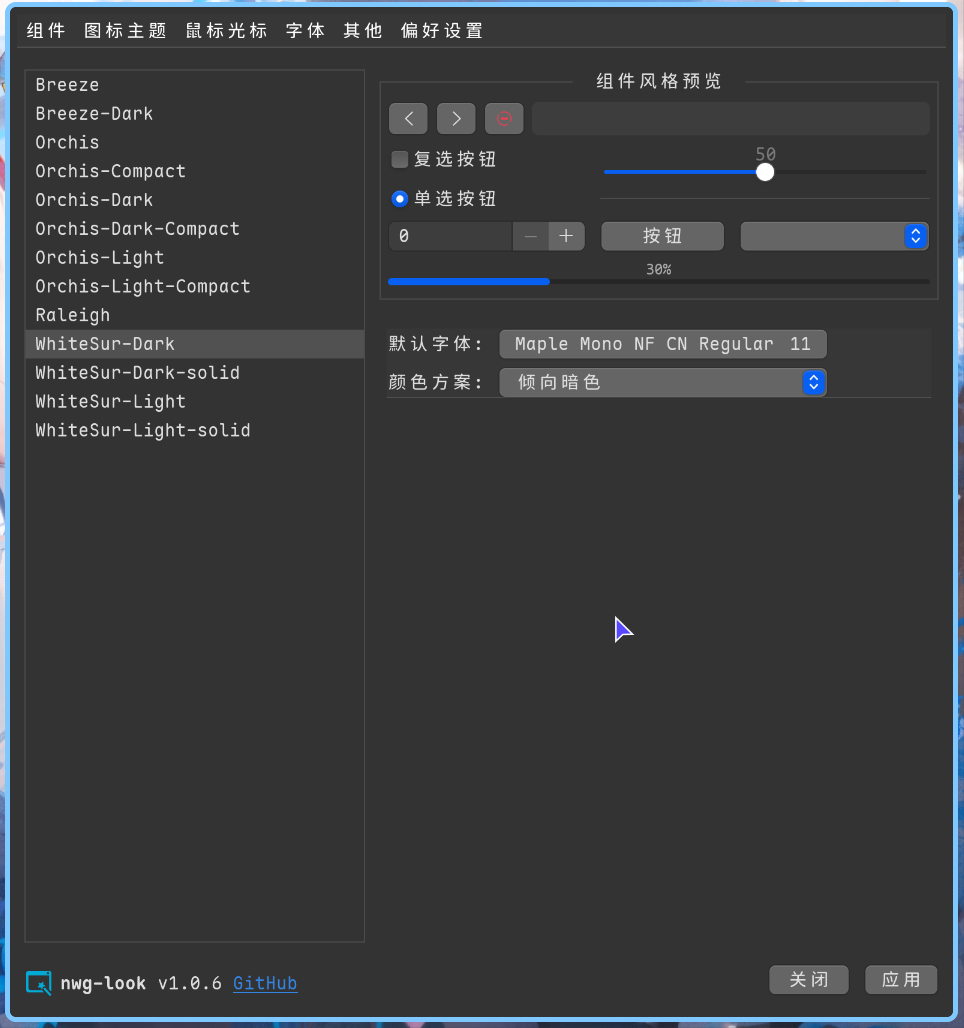This screenshot has width=964, height=1028.
Task: Click inside the spinbox showing 0
Action: pyautogui.click(x=450, y=236)
